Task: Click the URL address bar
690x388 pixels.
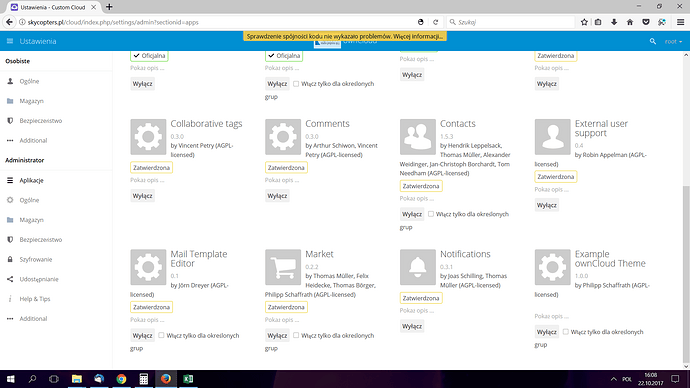Action: coord(220,22)
